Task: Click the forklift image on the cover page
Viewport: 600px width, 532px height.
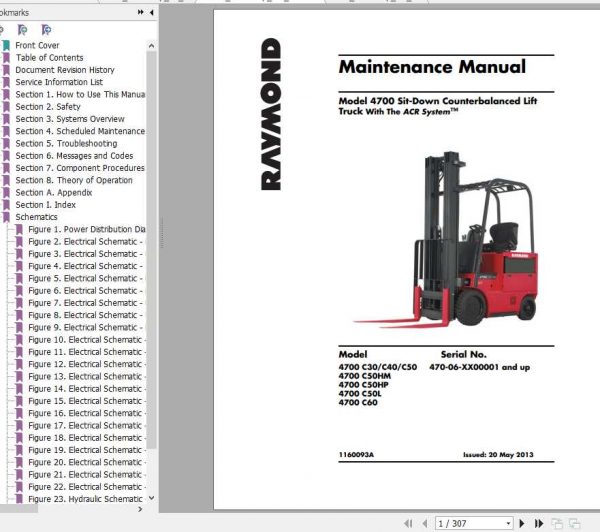Action: (446, 240)
